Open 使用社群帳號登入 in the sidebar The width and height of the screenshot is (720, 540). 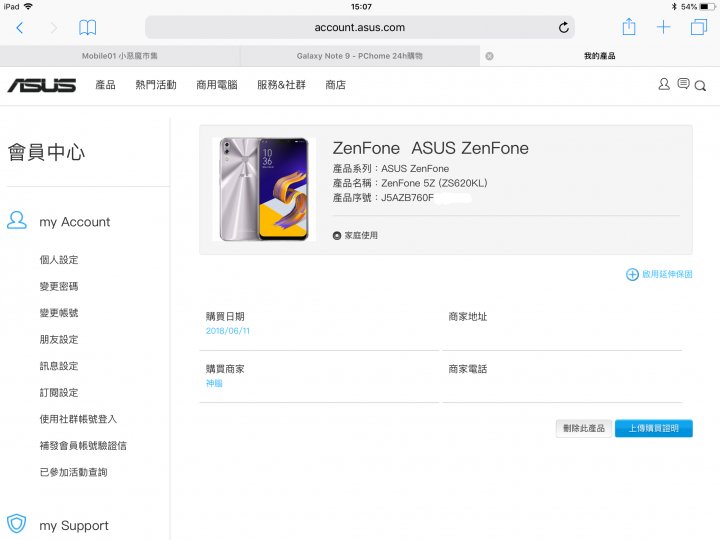point(78,419)
